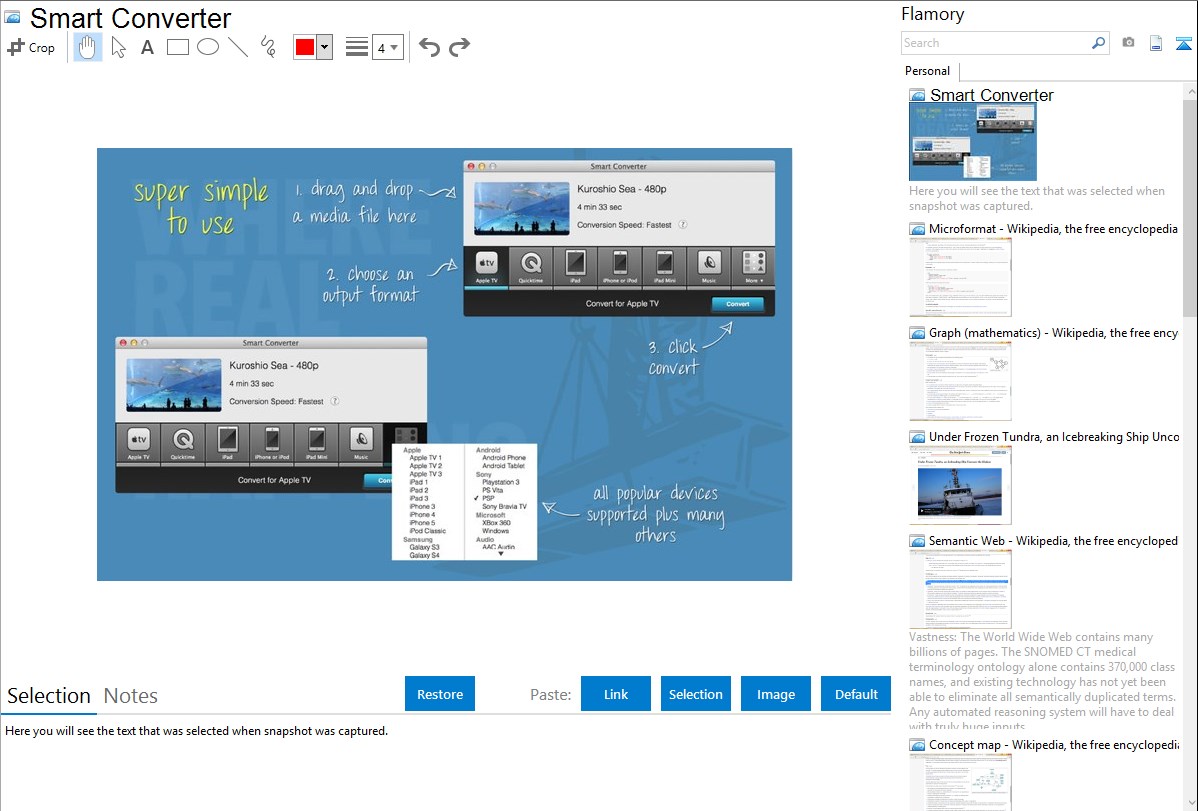This screenshot has width=1198, height=811.
Task: Click the Semantic Web - Wikipedia title
Action: coord(1053,540)
